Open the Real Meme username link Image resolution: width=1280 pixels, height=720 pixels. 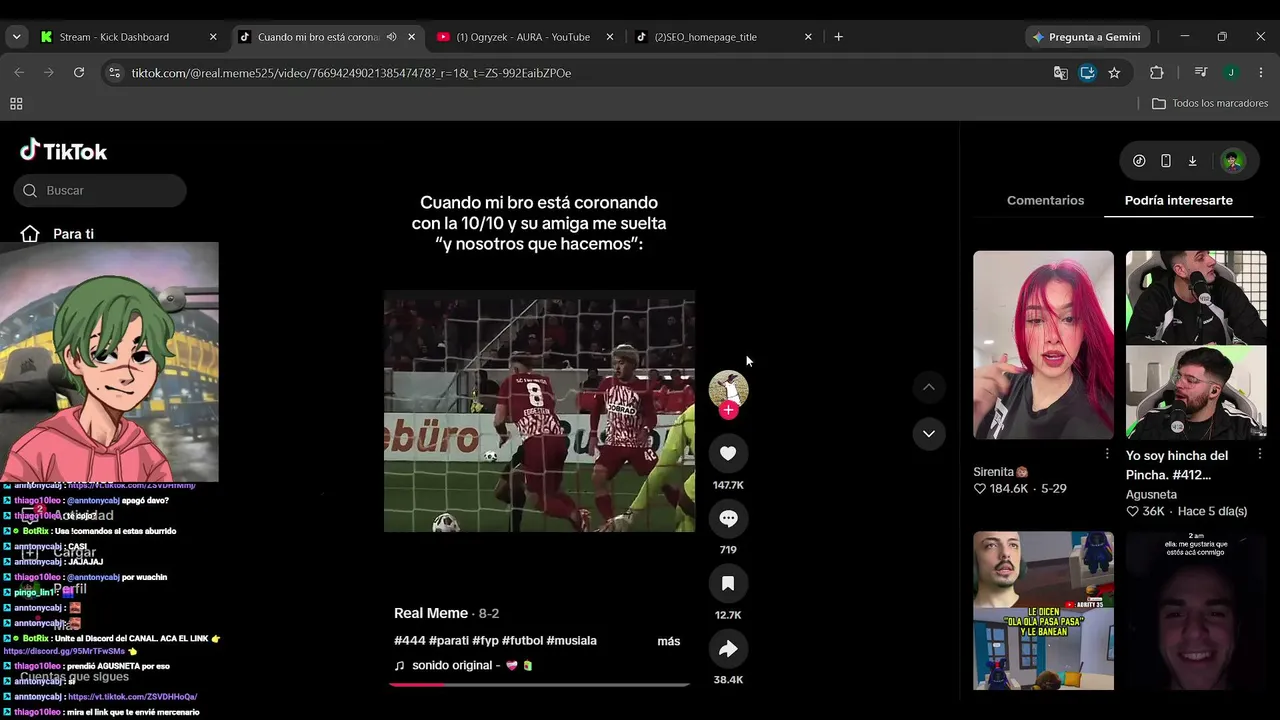[431, 613]
